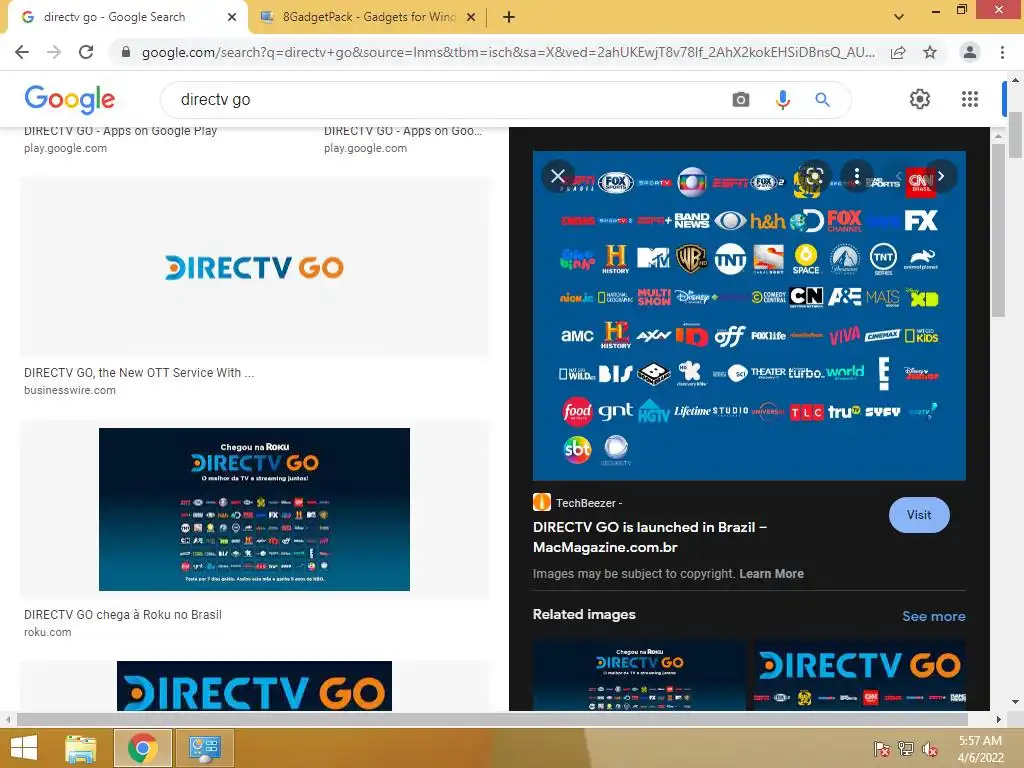Click the horizontal scrollbar at bottom
This screenshot has width=1024, height=768.
pos(494,719)
